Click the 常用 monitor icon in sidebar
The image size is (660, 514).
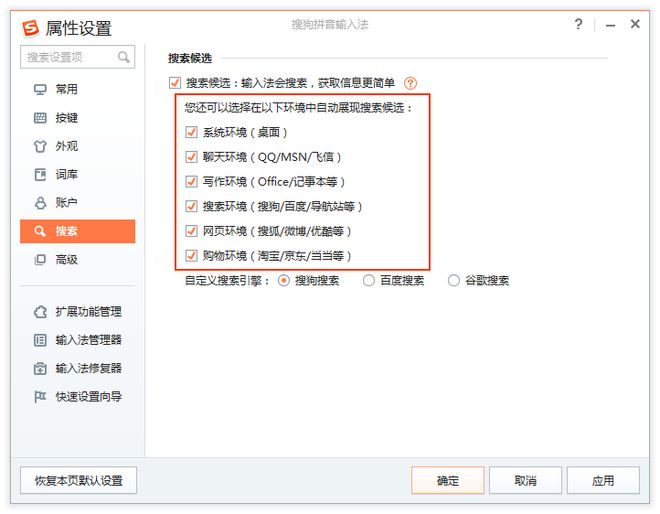pos(40,89)
